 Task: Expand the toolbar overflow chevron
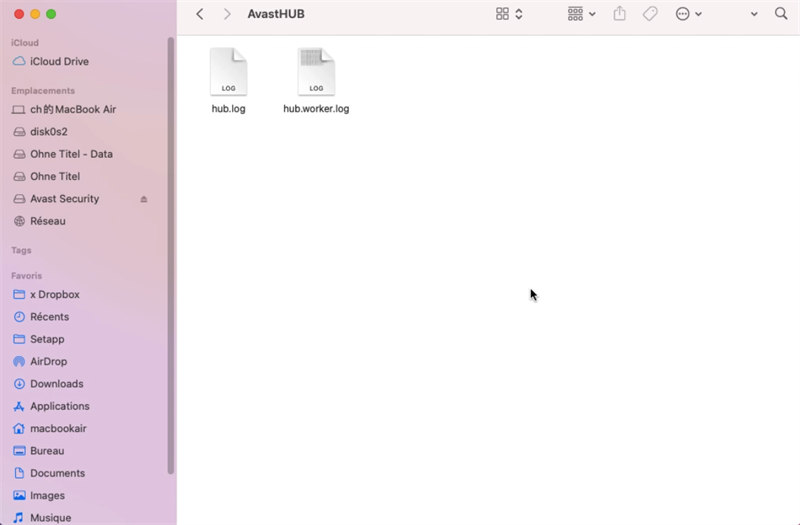pos(754,14)
